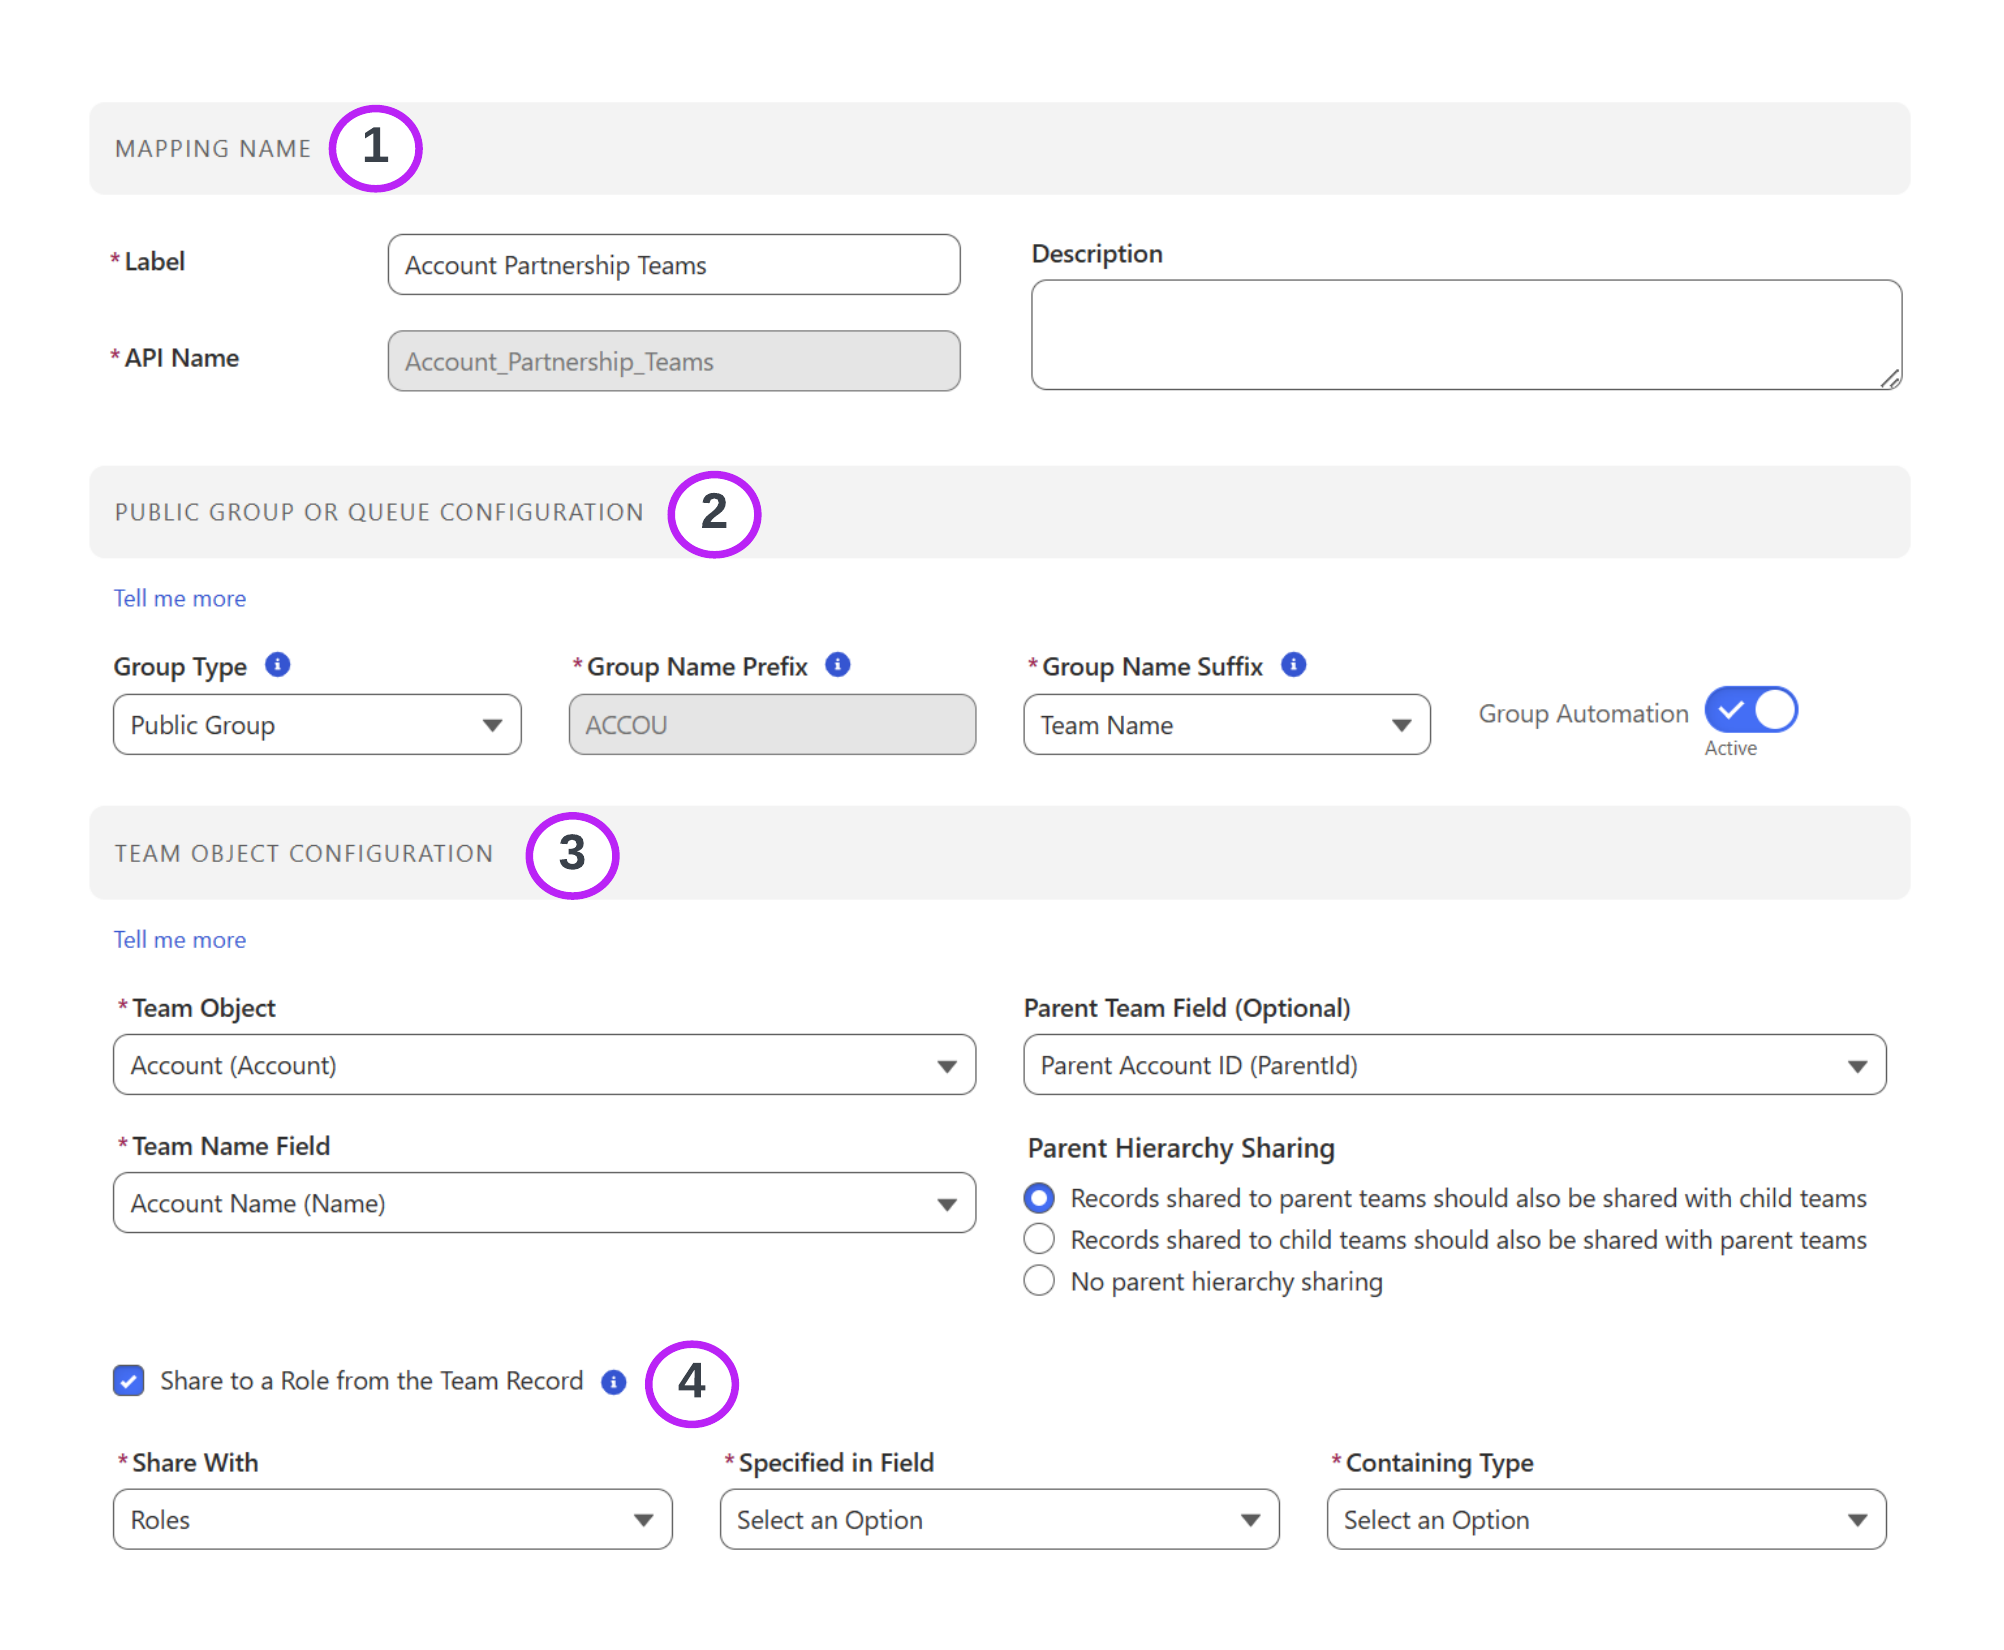Select records shared to child teams radio option

point(1039,1239)
